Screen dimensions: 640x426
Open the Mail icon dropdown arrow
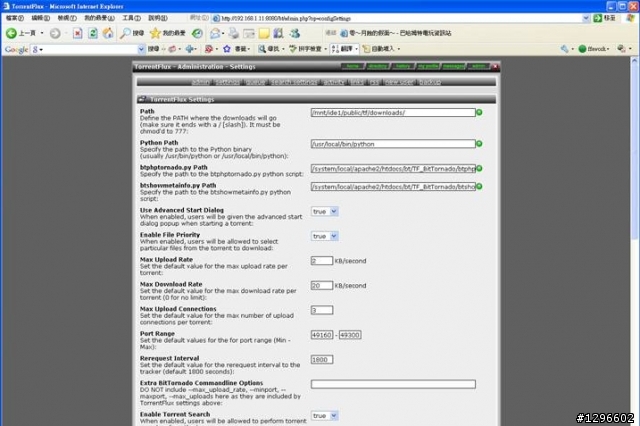coord(223,33)
